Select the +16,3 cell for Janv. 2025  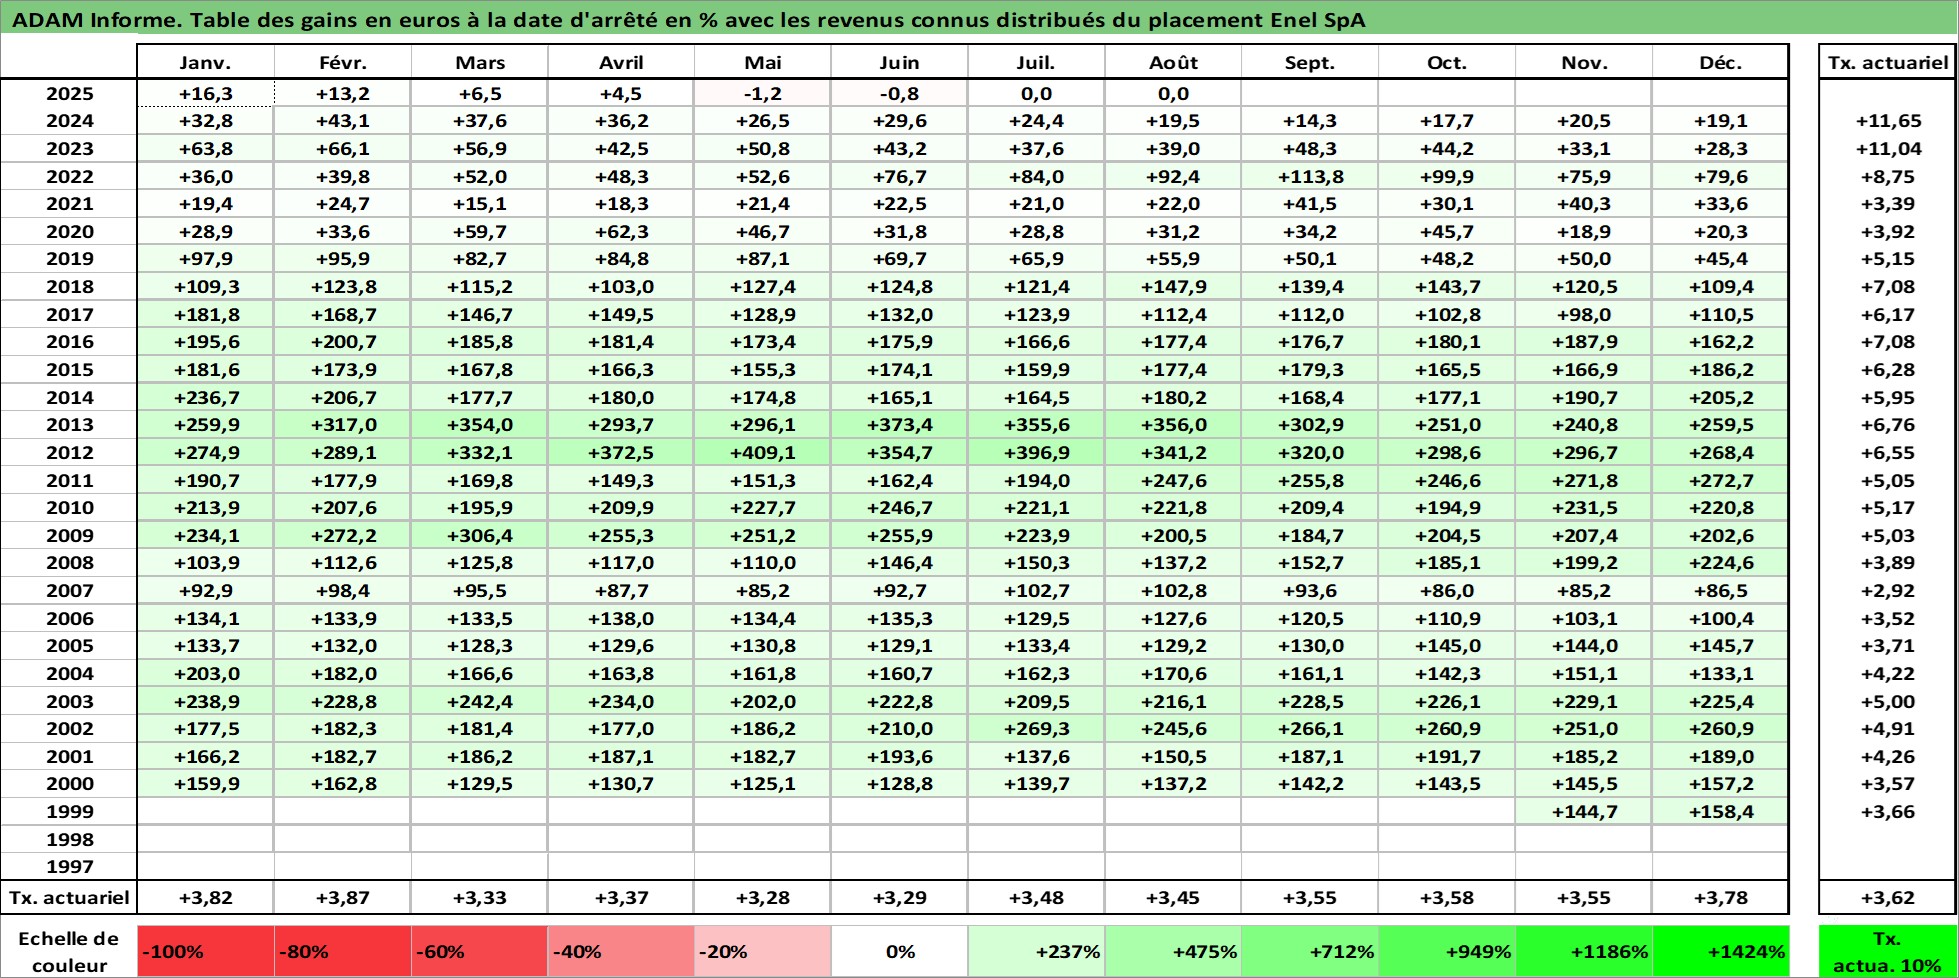[205, 93]
